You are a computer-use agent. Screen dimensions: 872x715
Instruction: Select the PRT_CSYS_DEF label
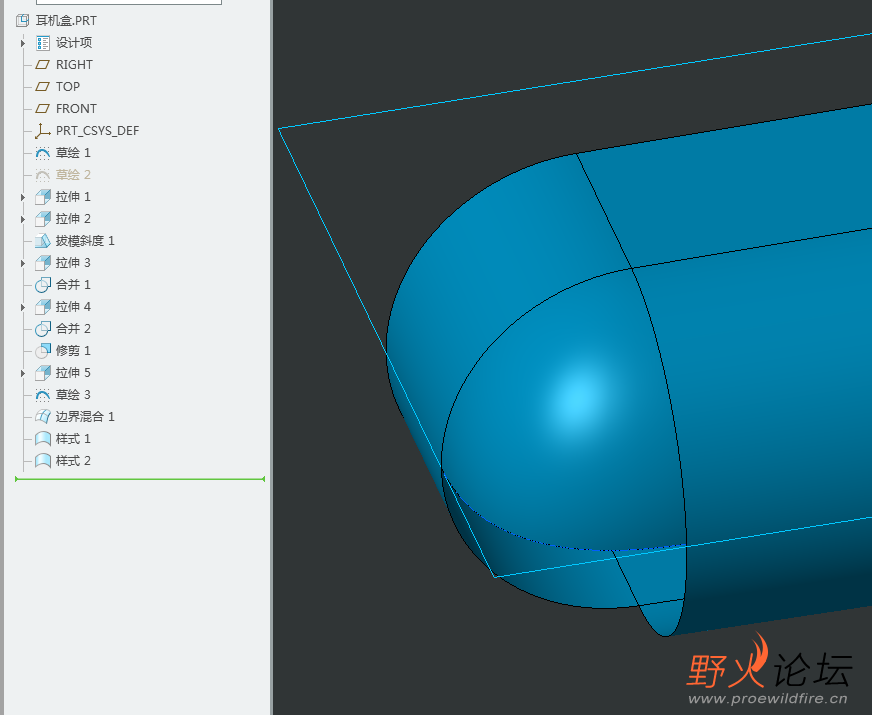(97, 131)
